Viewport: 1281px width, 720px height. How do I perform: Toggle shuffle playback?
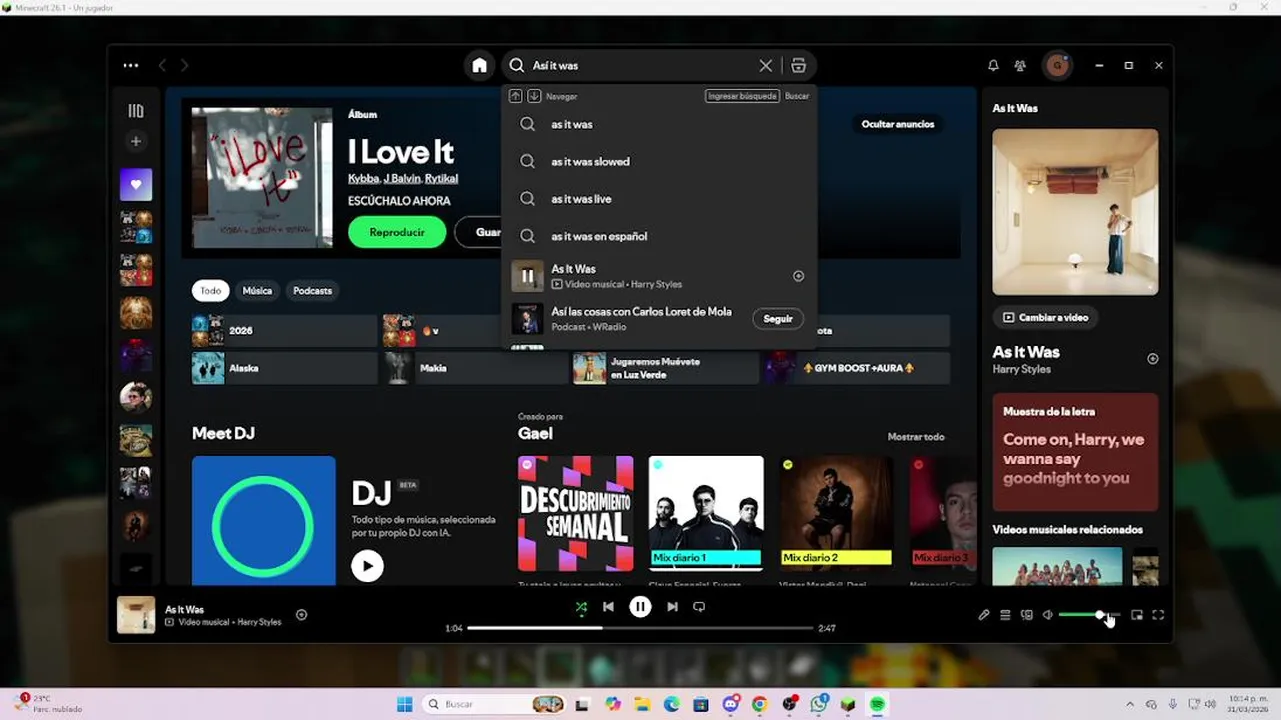[x=581, y=606]
